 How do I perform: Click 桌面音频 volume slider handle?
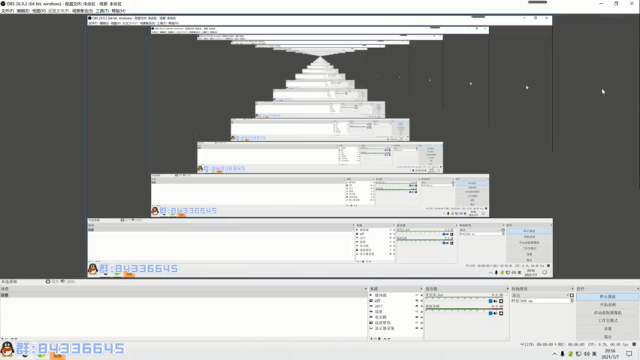(x=491, y=313)
